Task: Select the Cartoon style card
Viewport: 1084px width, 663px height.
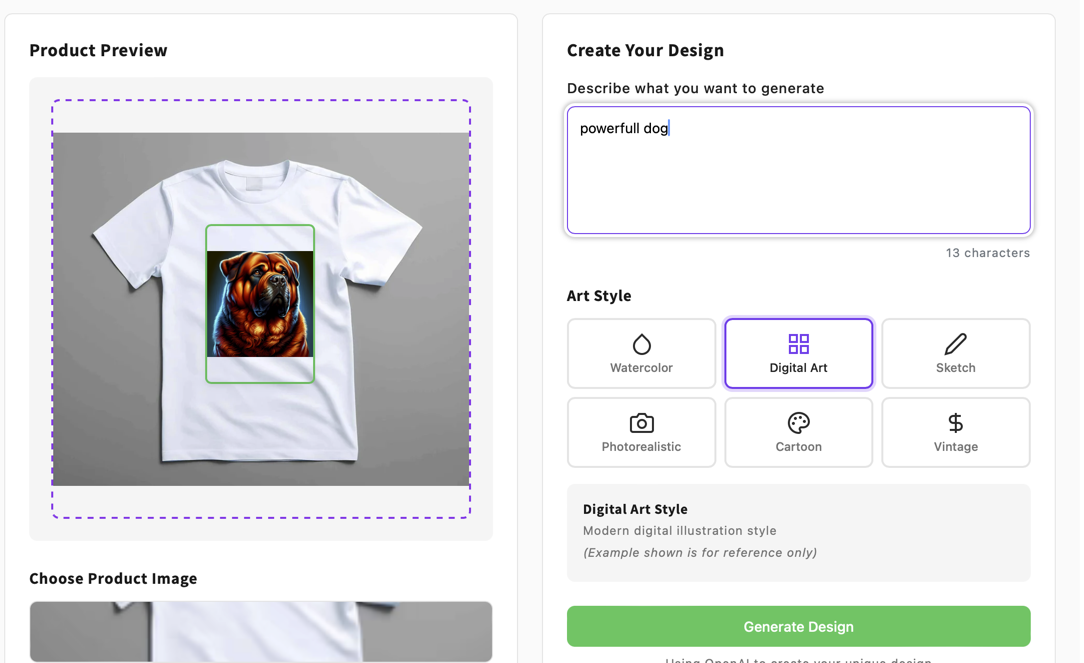Action: (798, 432)
